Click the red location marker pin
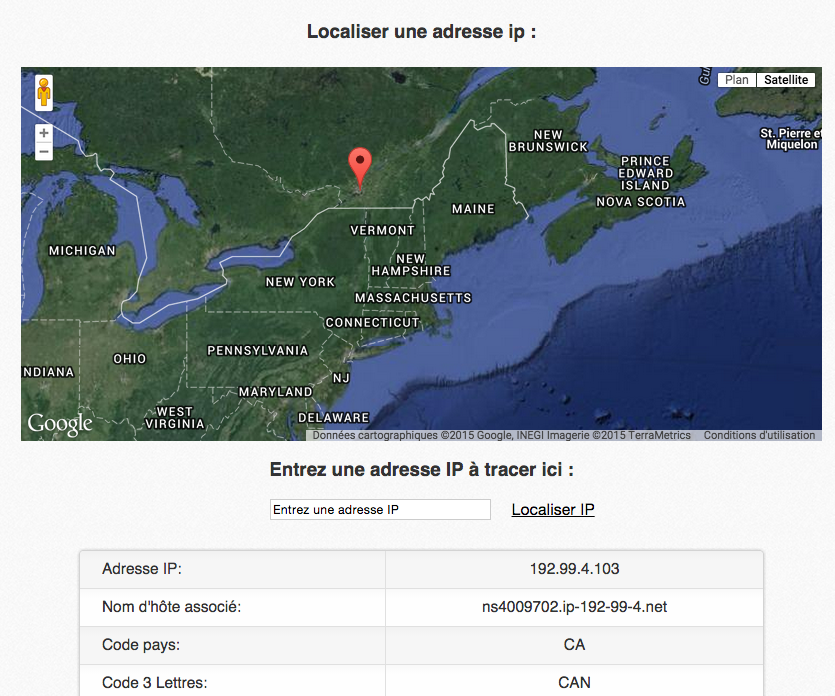The image size is (835, 696). coord(360,168)
